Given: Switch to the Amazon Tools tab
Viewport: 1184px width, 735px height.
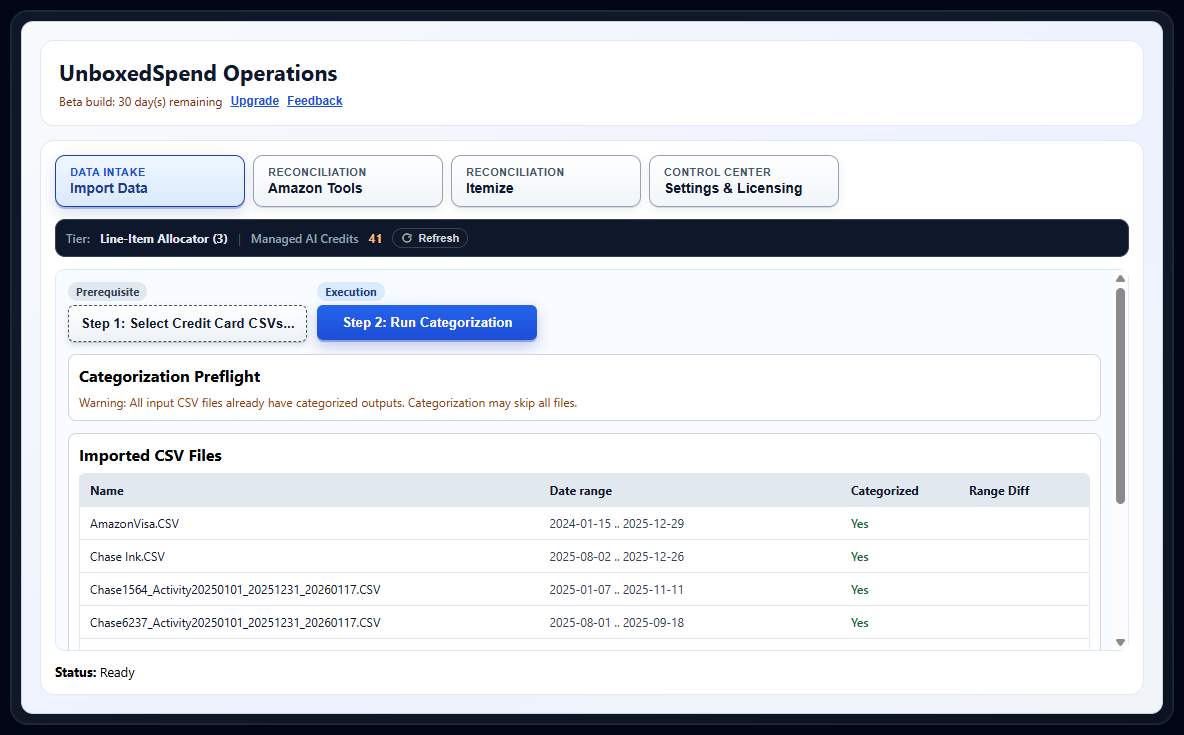Looking at the screenshot, I should 347,181.
